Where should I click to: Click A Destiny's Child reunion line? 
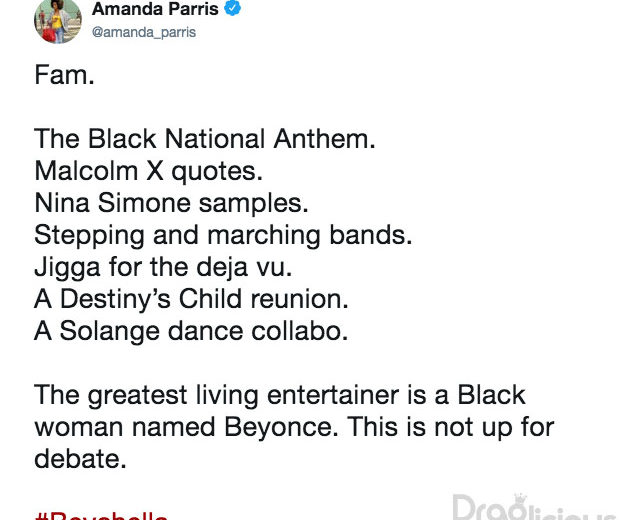[191, 299]
